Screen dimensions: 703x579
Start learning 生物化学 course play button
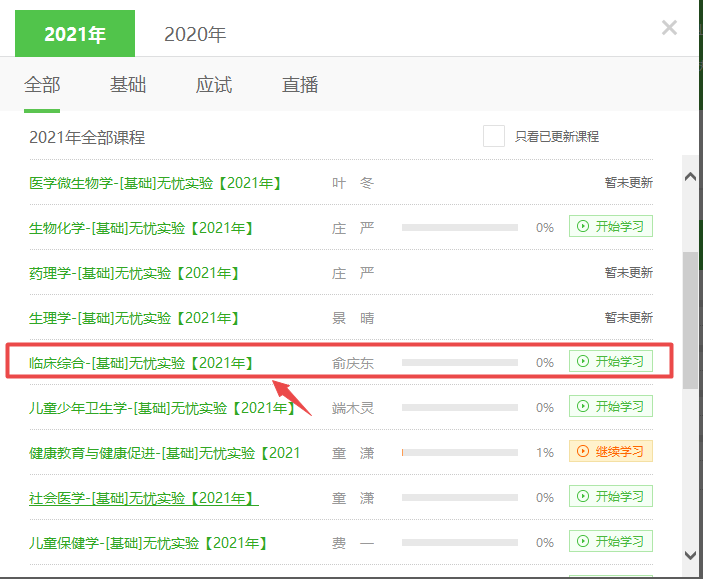tap(611, 227)
